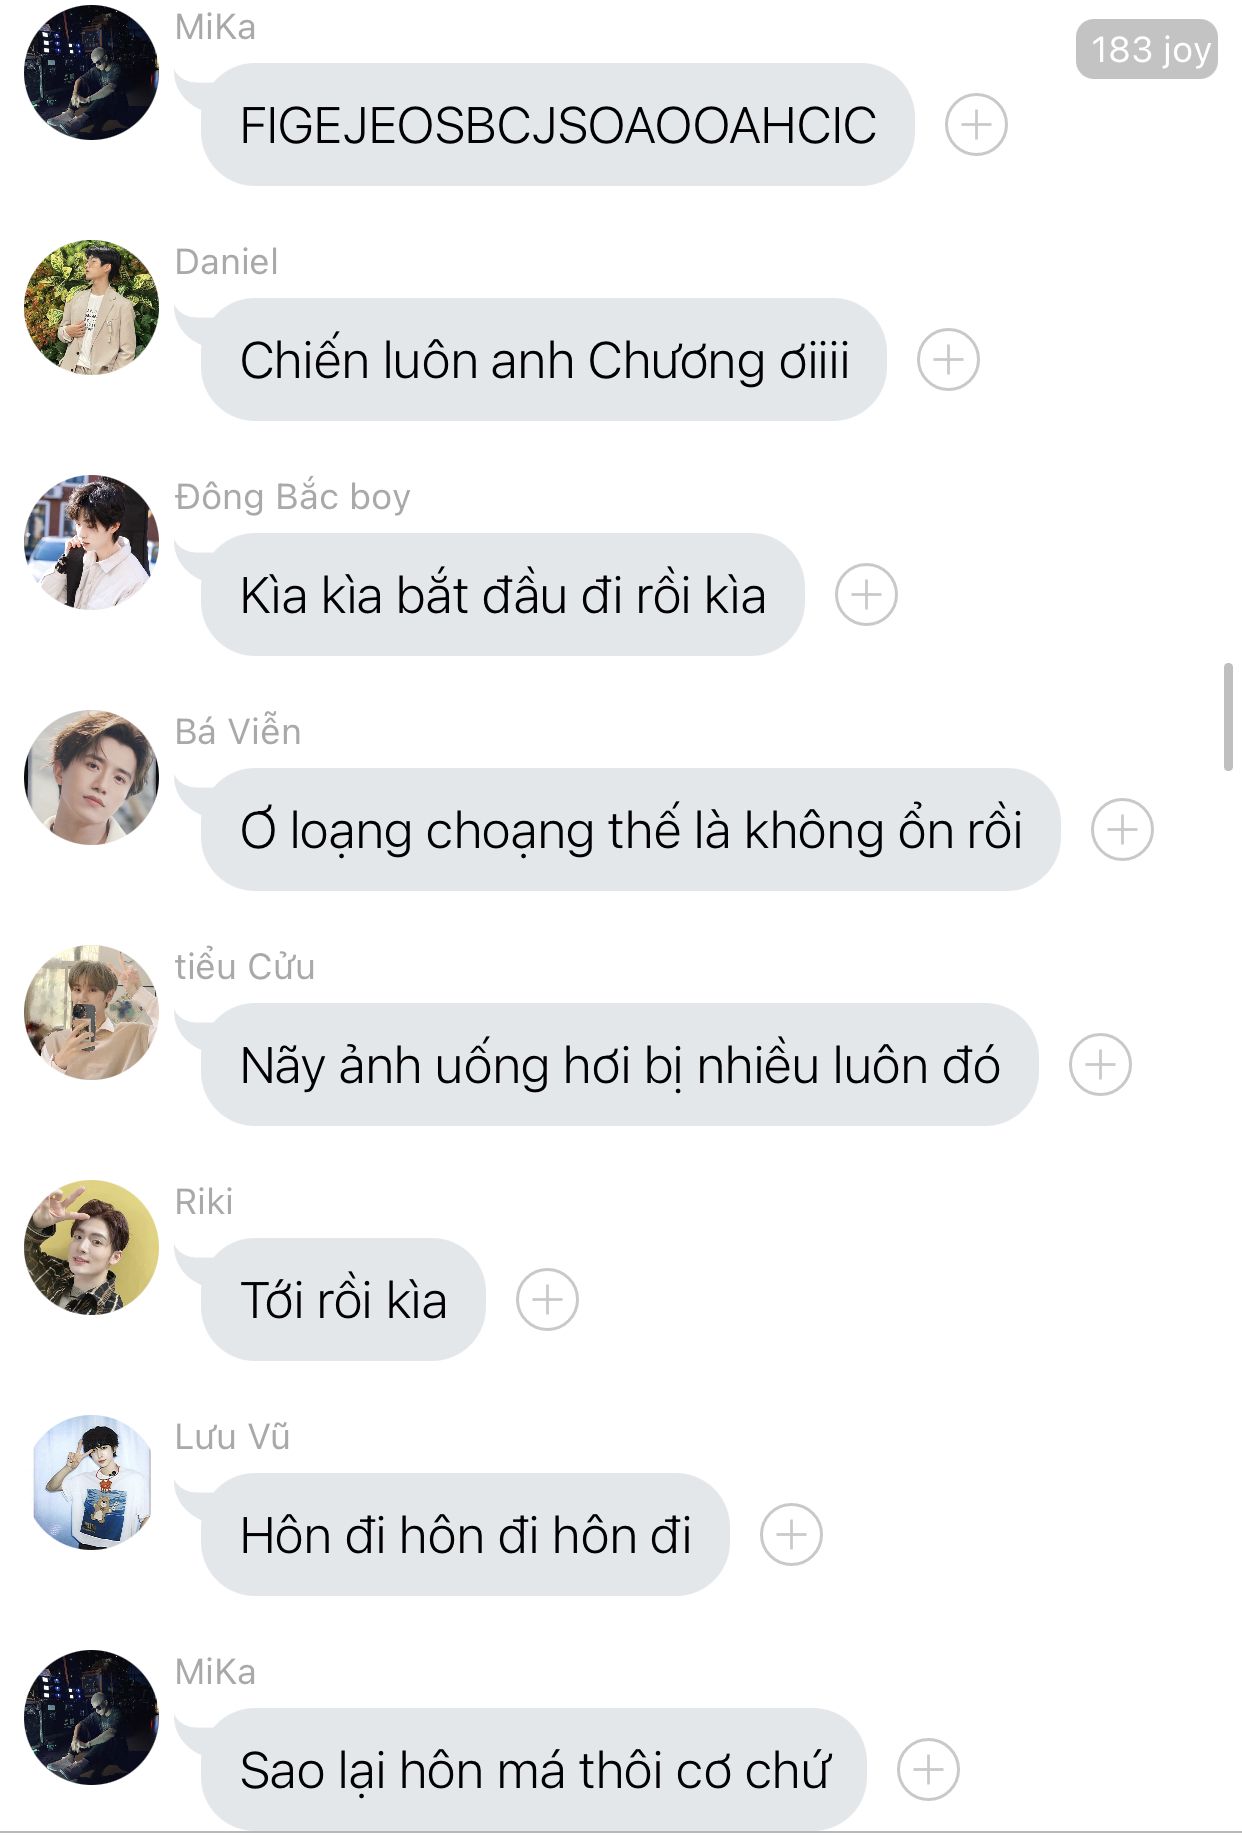The width and height of the screenshot is (1242, 1835).
Task: Open Bá Viễn's profile picture
Action: (91, 777)
